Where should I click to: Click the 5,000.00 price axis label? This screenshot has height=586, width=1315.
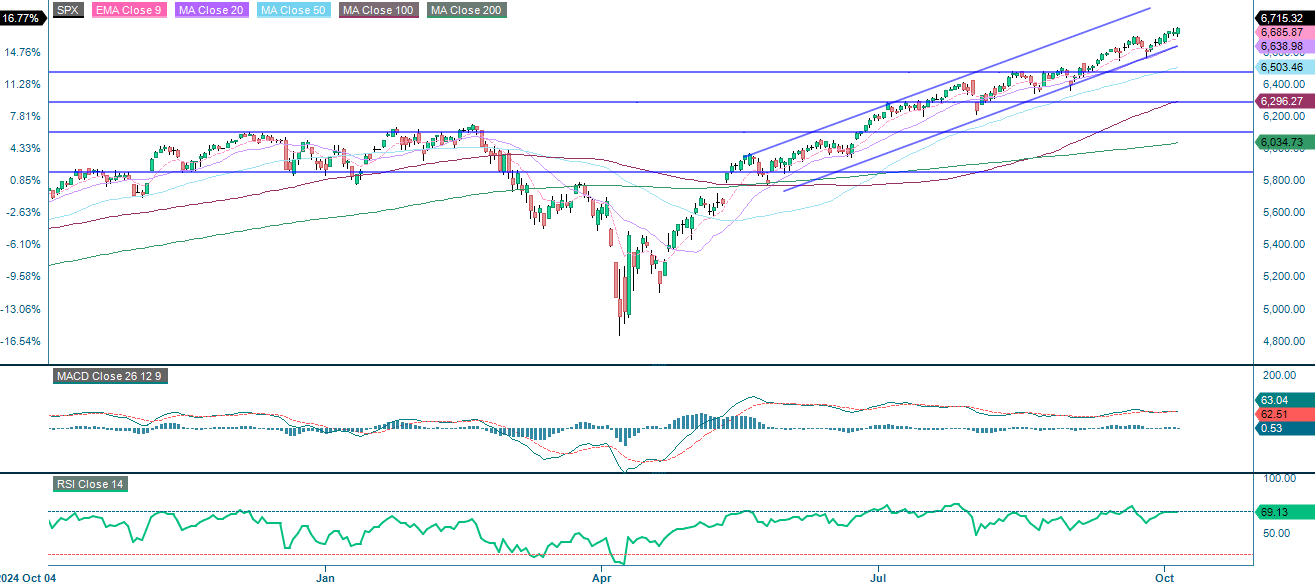pos(1283,309)
